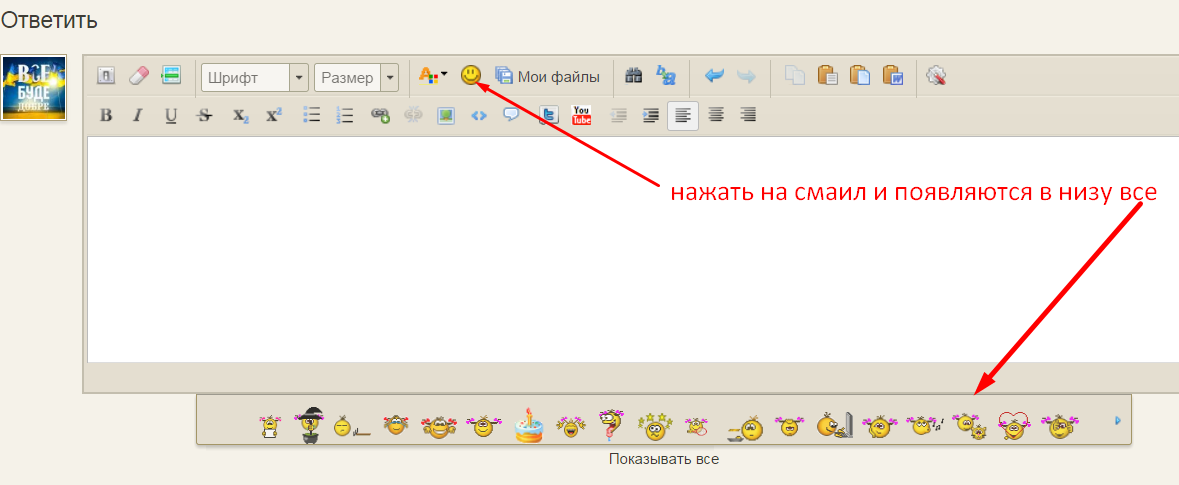This screenshot has height=485, width=1179.
Task: Click the binoculars find icon
Action: pyautogui.click(x=633, y=76)
